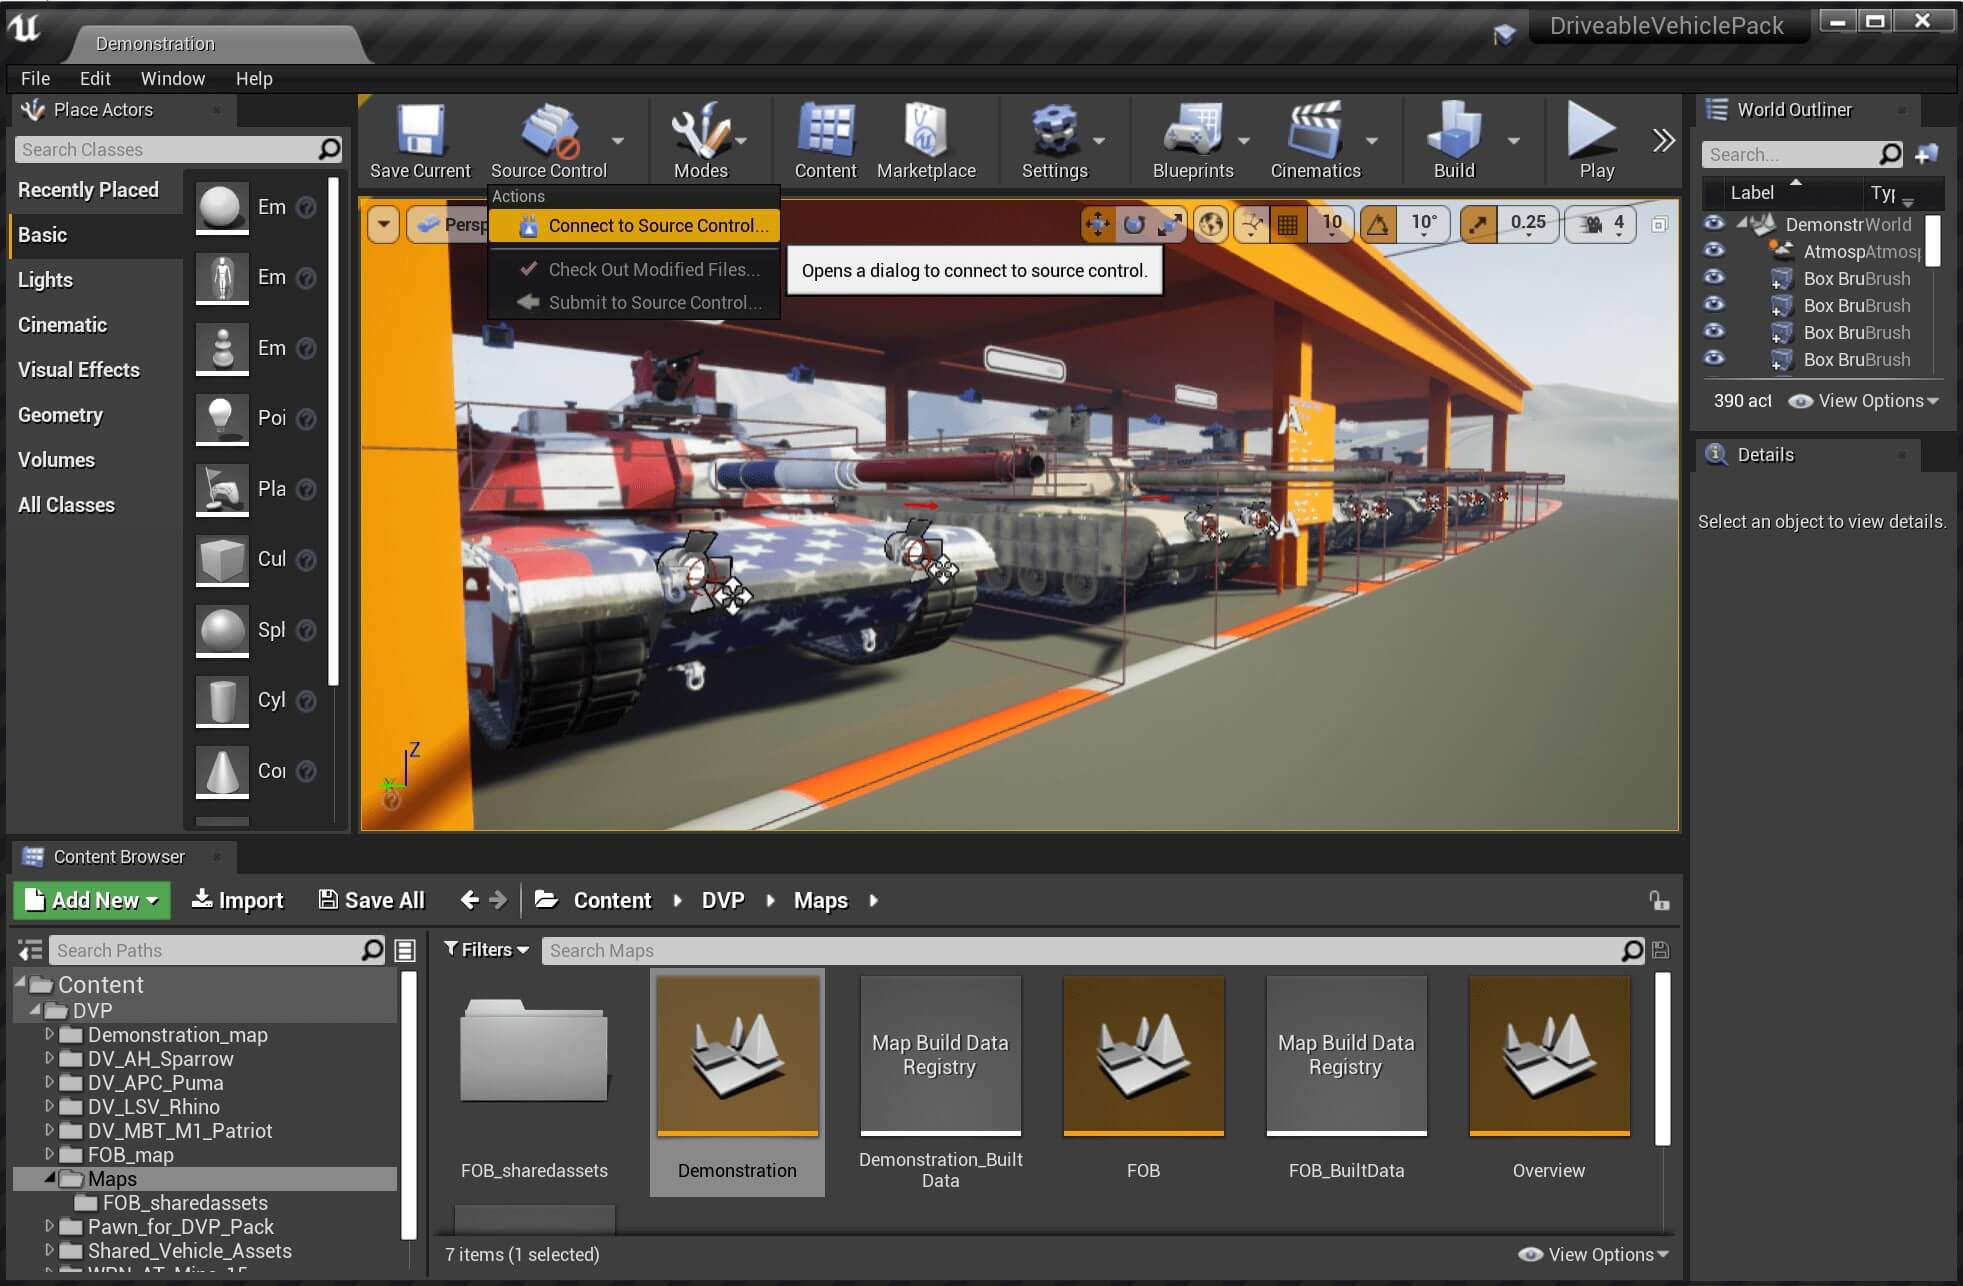Open the Cinematics clapperboard icon

tap(1314, 131)
